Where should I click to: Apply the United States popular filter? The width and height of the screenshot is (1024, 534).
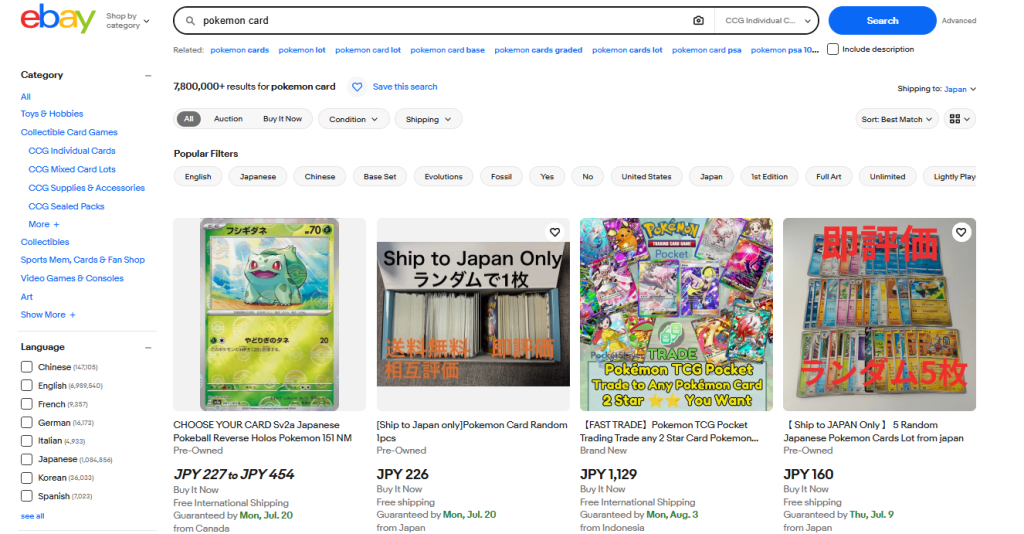[647, 176]
